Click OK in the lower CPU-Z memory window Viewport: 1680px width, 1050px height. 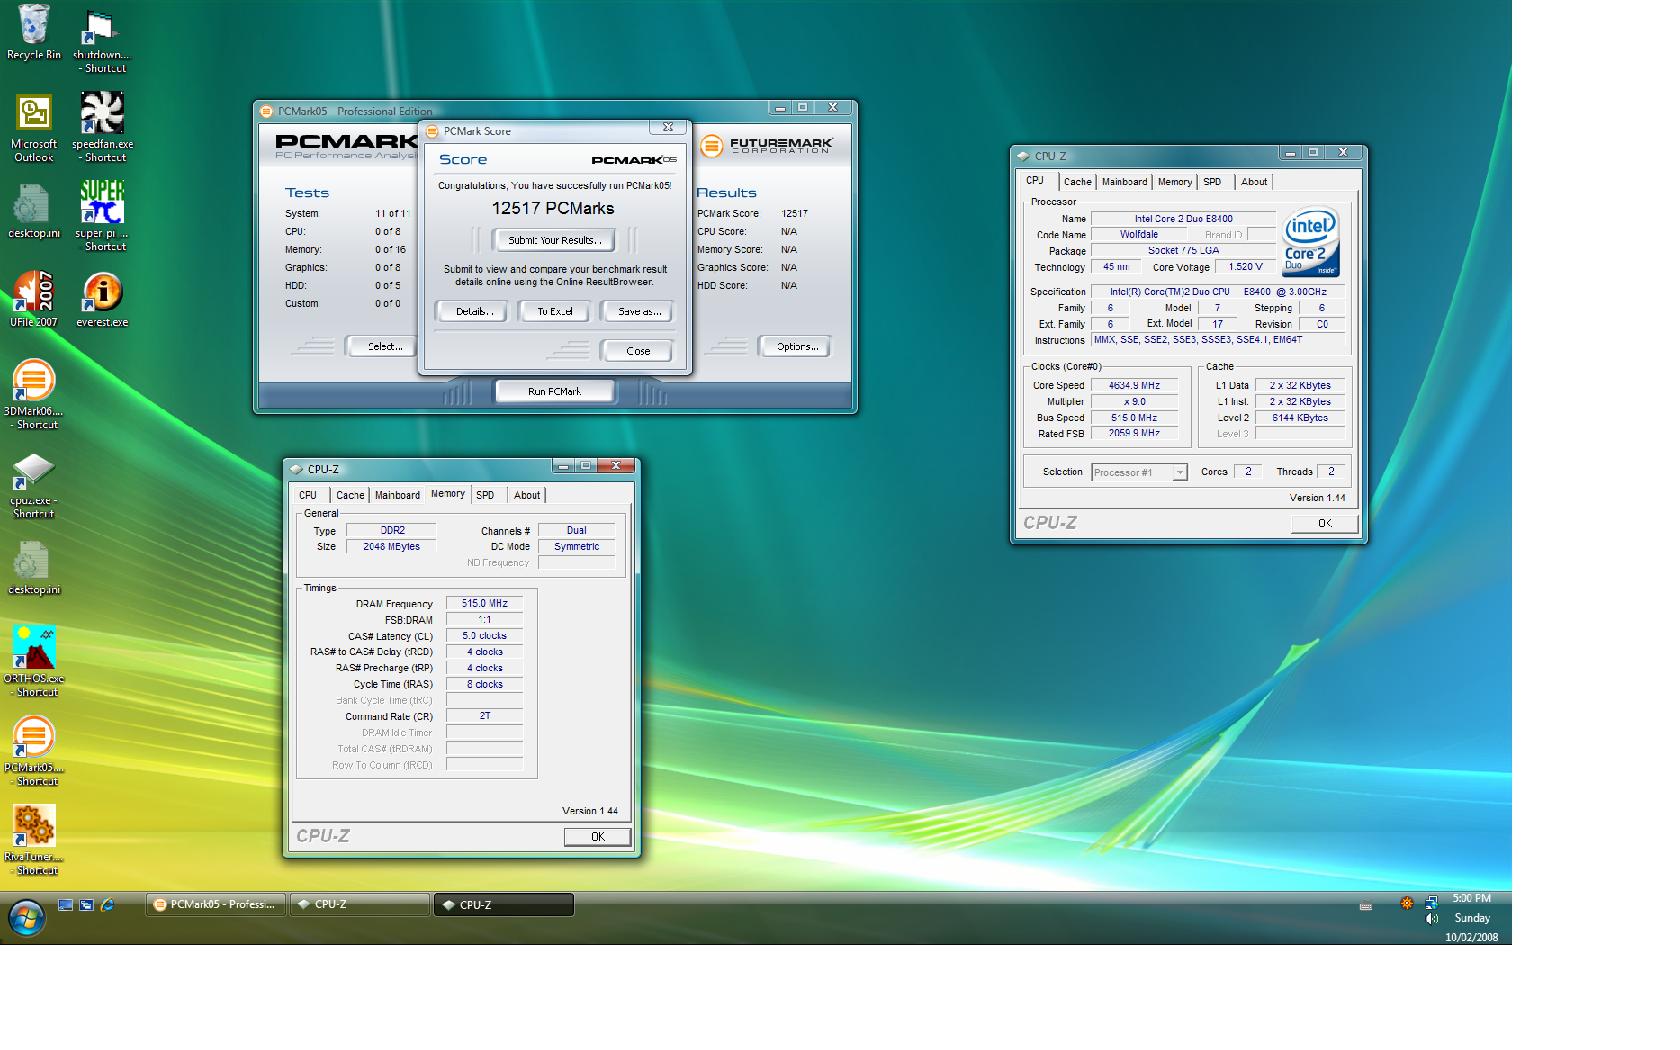pyautogui.click(x=597, y=837)
